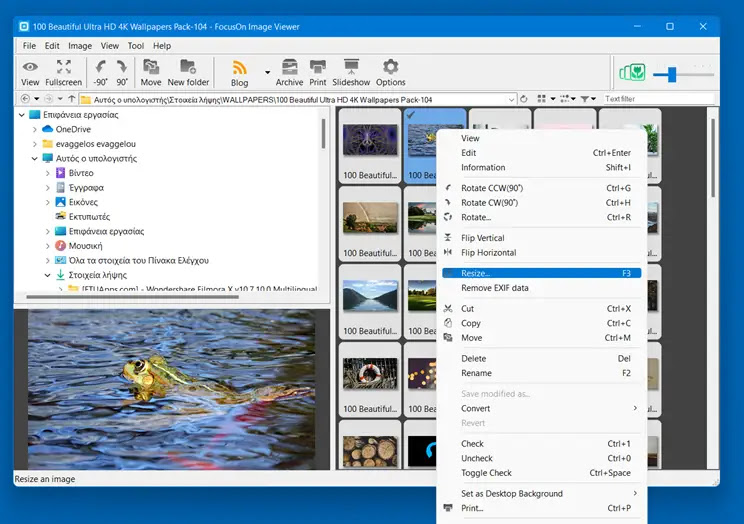The image size is (744, 524).
Task: Choose Delete in context menu
Action: [541, 358]
